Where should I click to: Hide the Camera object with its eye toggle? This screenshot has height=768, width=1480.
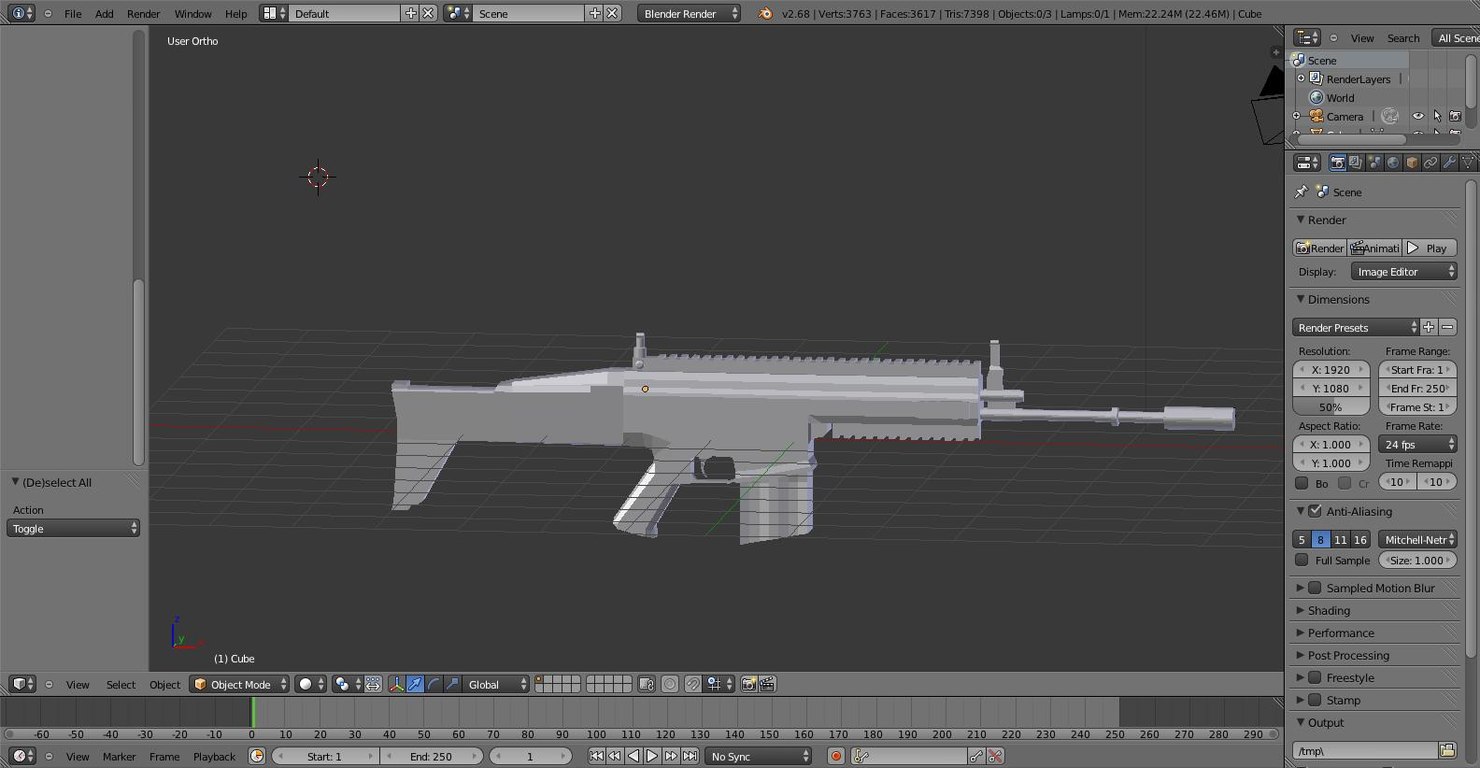point(1418,116)
